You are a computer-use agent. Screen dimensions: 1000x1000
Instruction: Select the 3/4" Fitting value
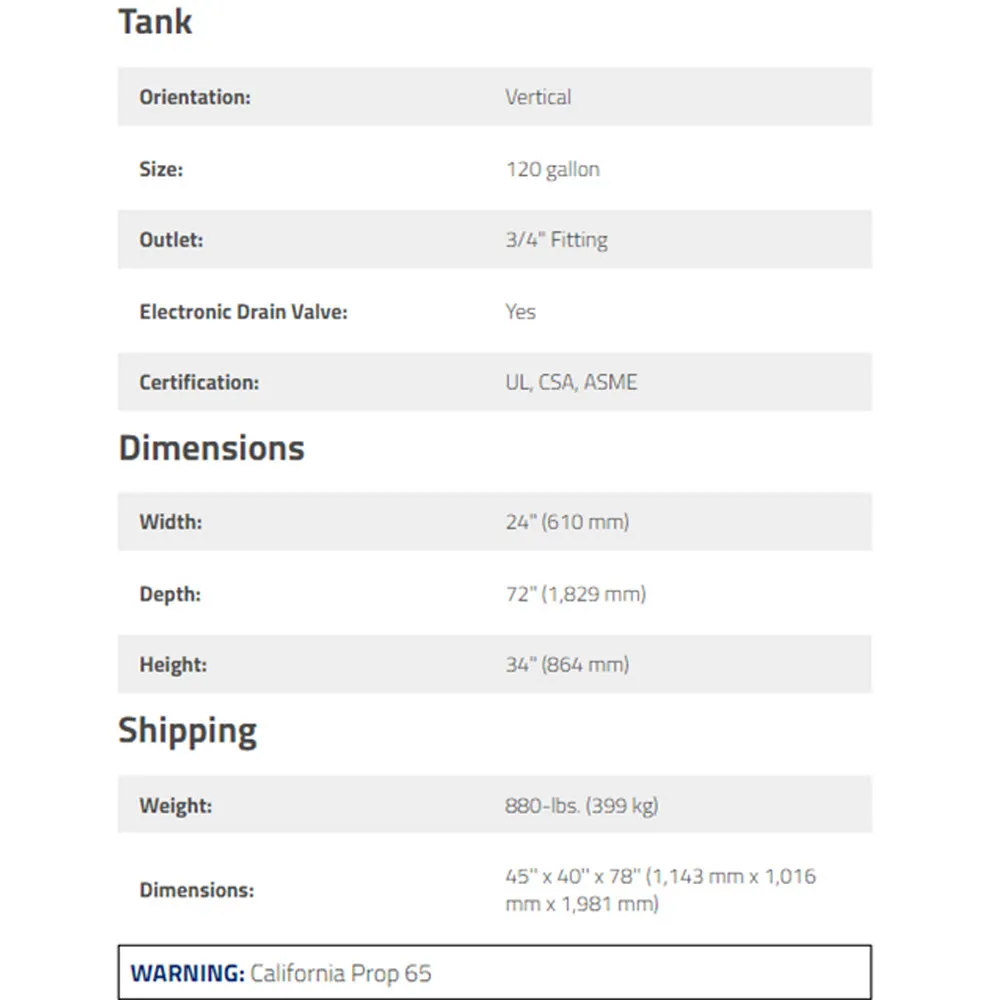pos(556,240)
